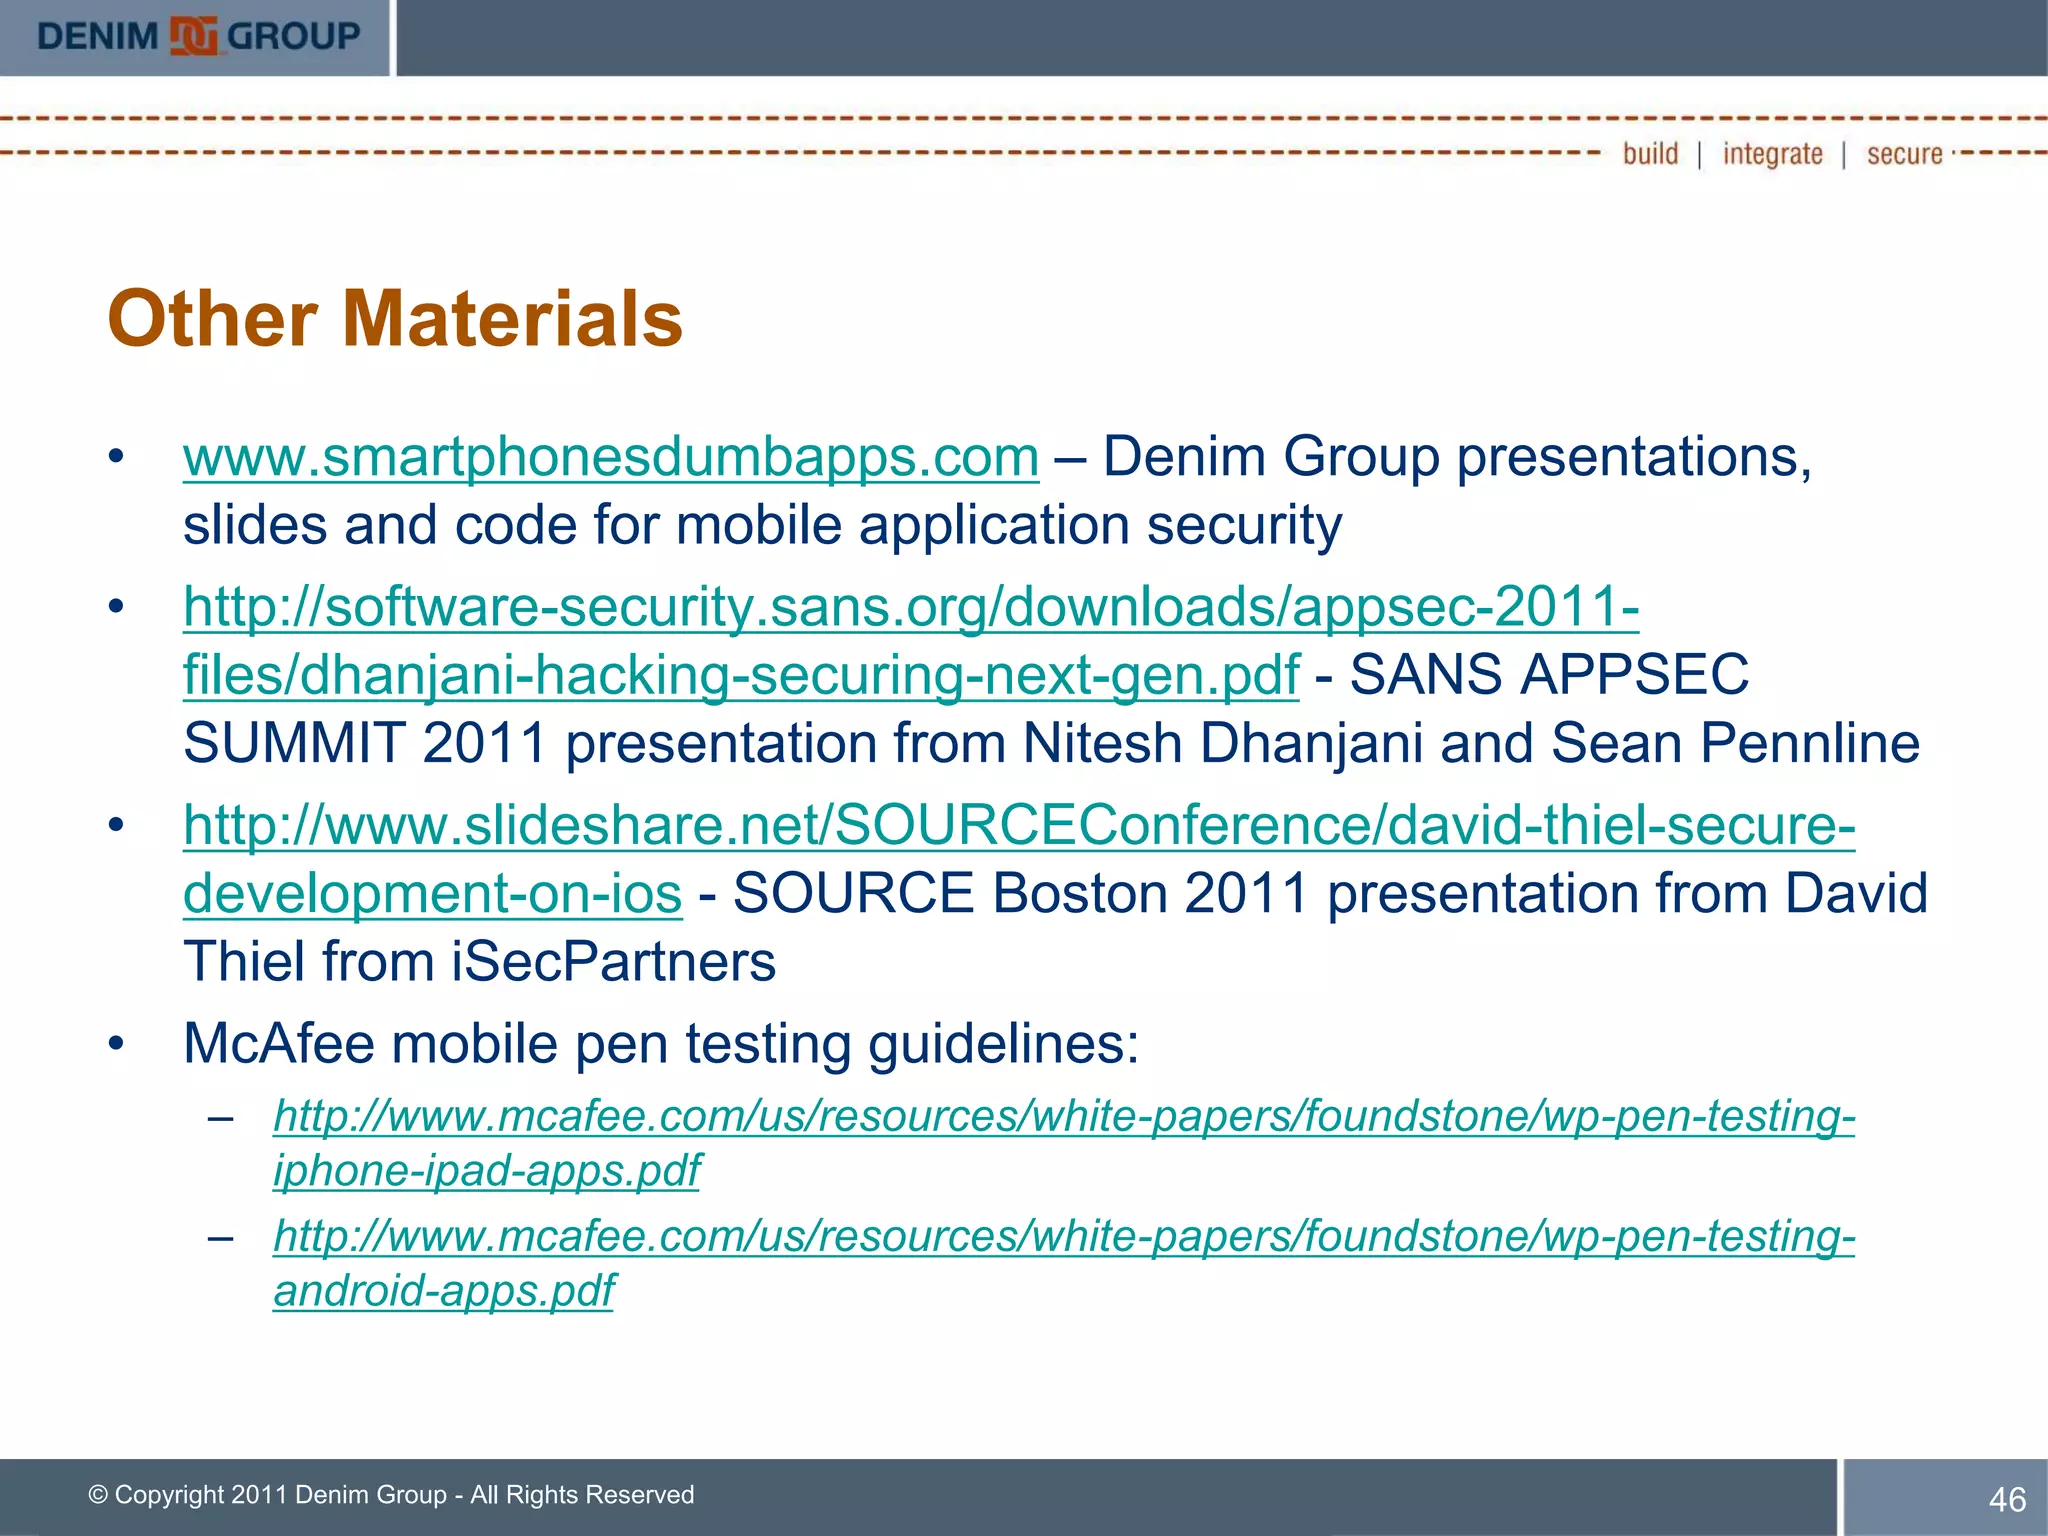Click the word 'build' in tagline

coord(1650,154)
